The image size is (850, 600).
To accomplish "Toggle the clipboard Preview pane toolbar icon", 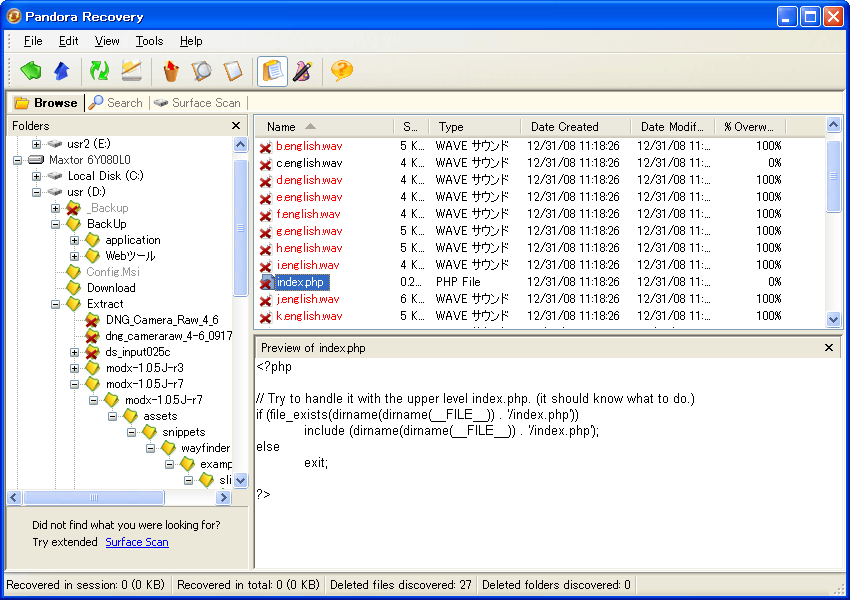I will tap(272, 71).
